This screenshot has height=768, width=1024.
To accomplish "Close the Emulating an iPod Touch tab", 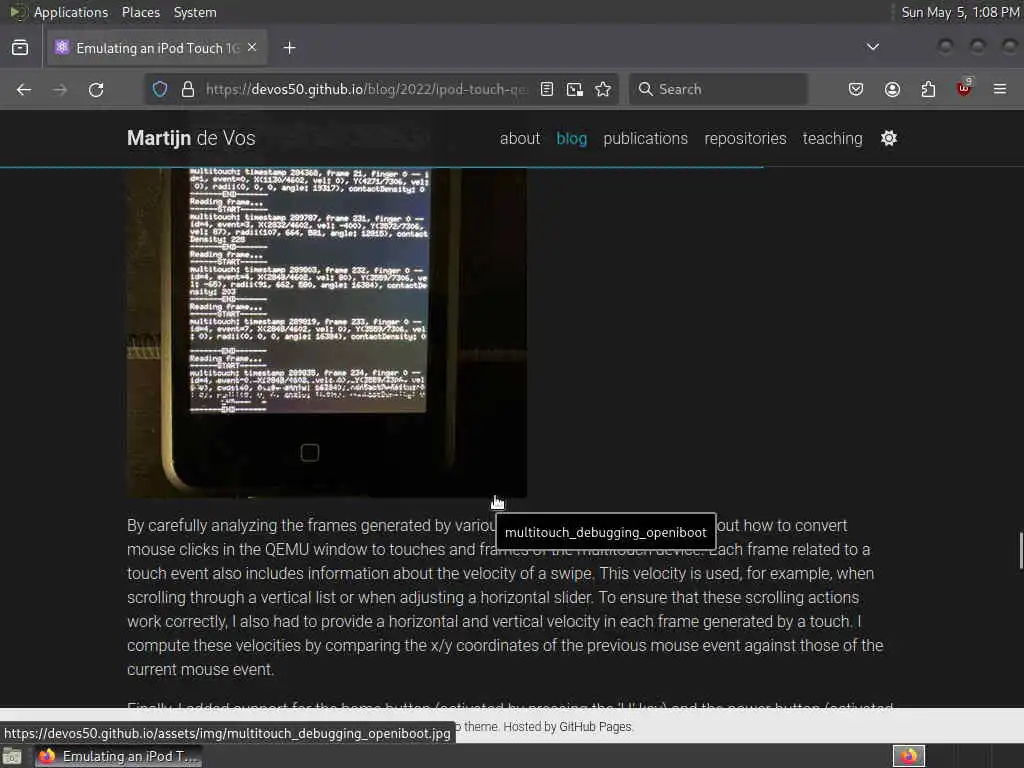I will tap(252, 48).
